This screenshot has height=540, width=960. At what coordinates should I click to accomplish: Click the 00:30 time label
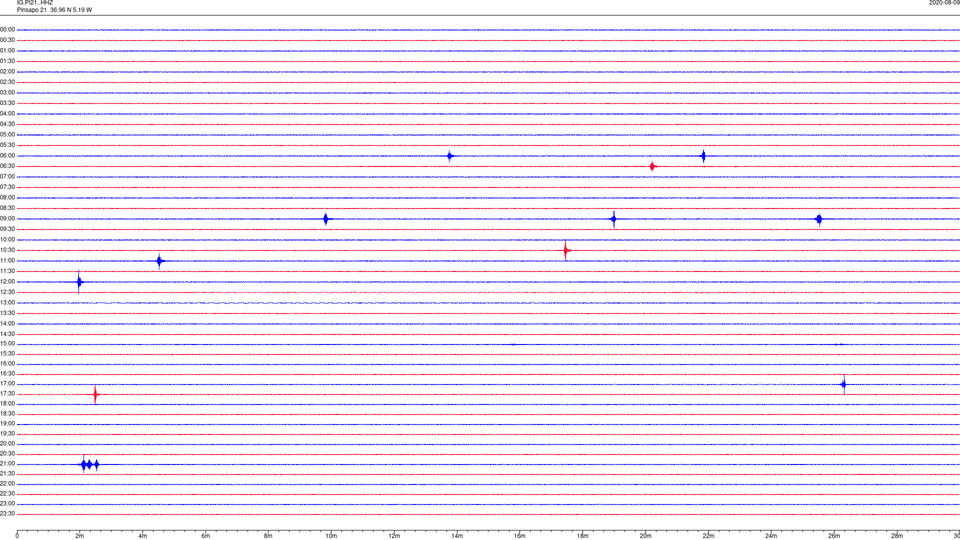tap(7, 40)
